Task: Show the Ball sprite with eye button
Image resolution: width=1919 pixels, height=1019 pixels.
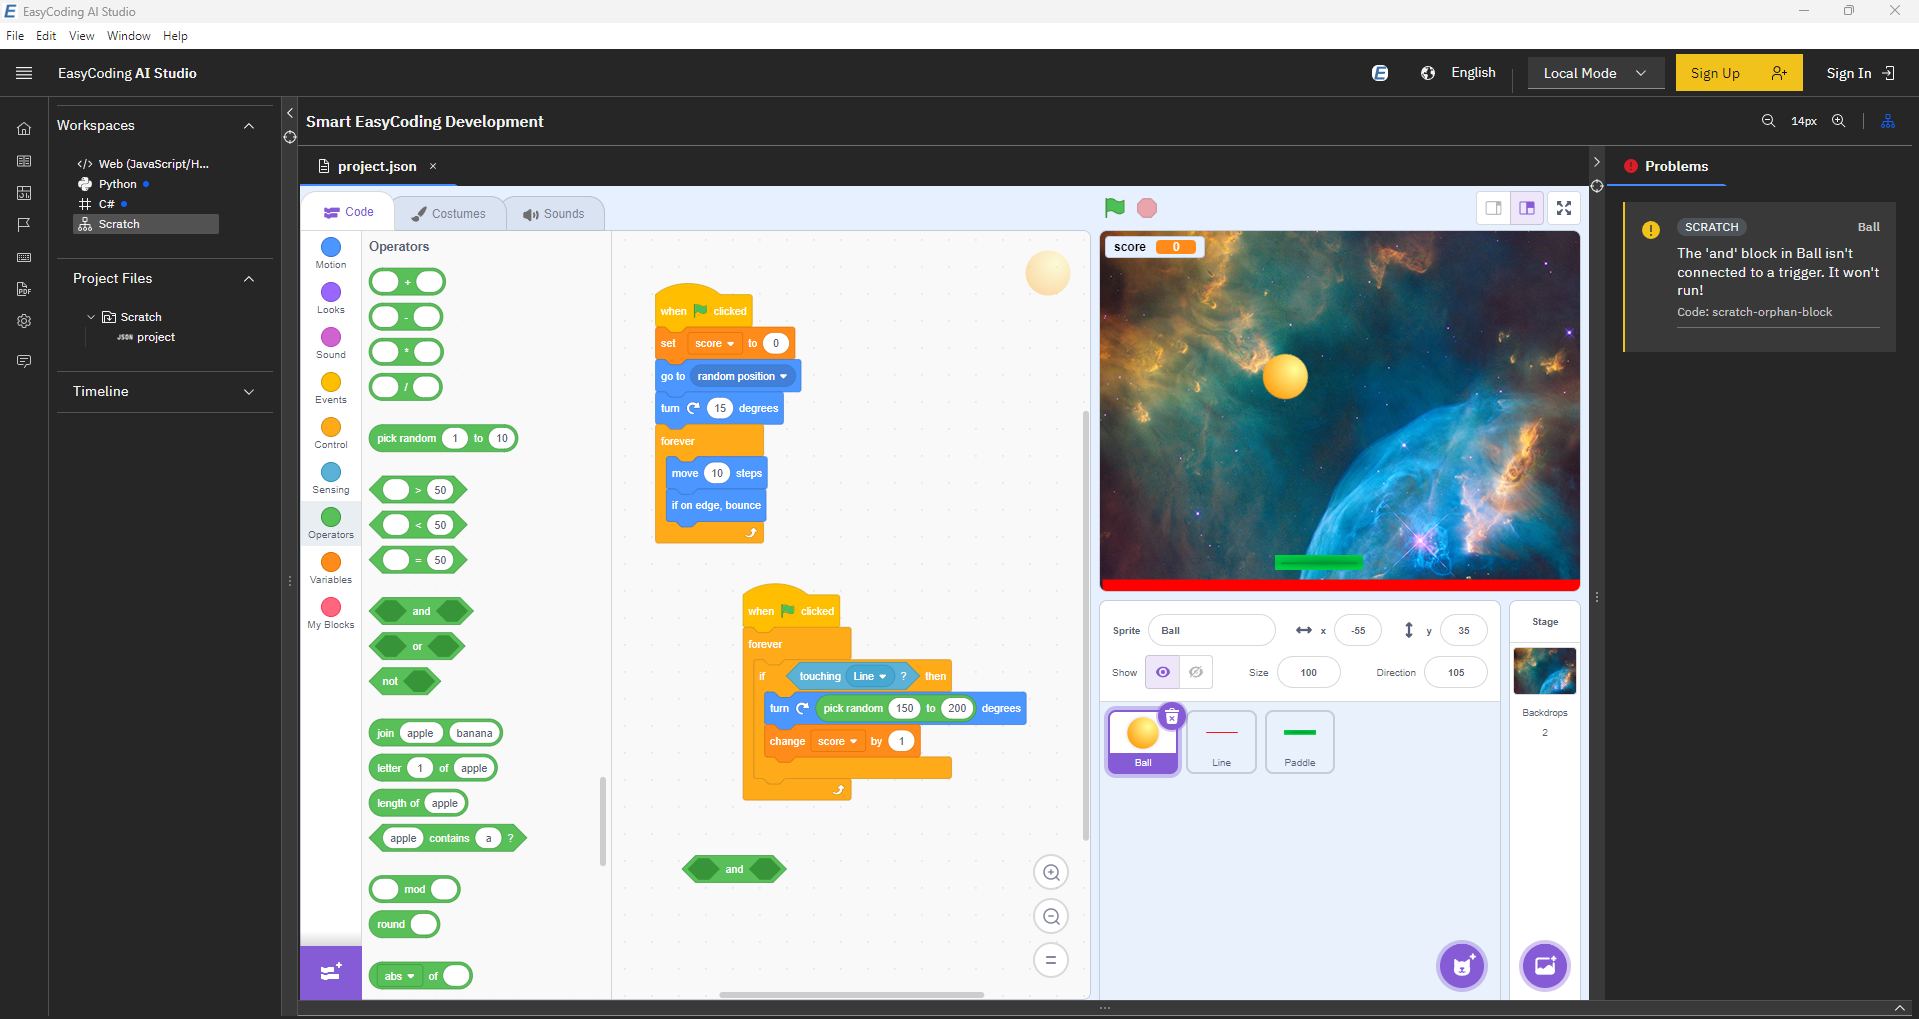Action: pos(1163,672)
